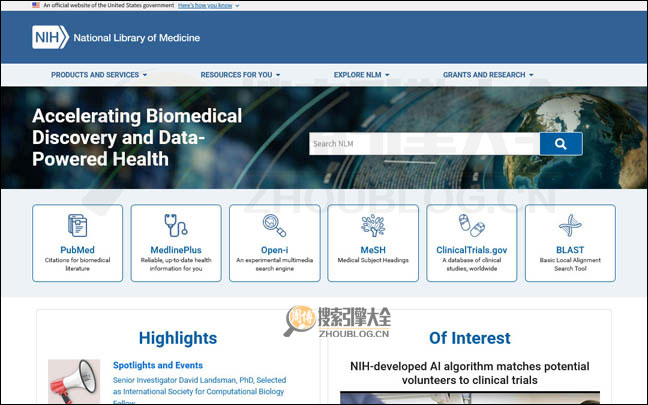648x405 pixels.
Task: Open the Here's how you know link
Action: point(205,5)
